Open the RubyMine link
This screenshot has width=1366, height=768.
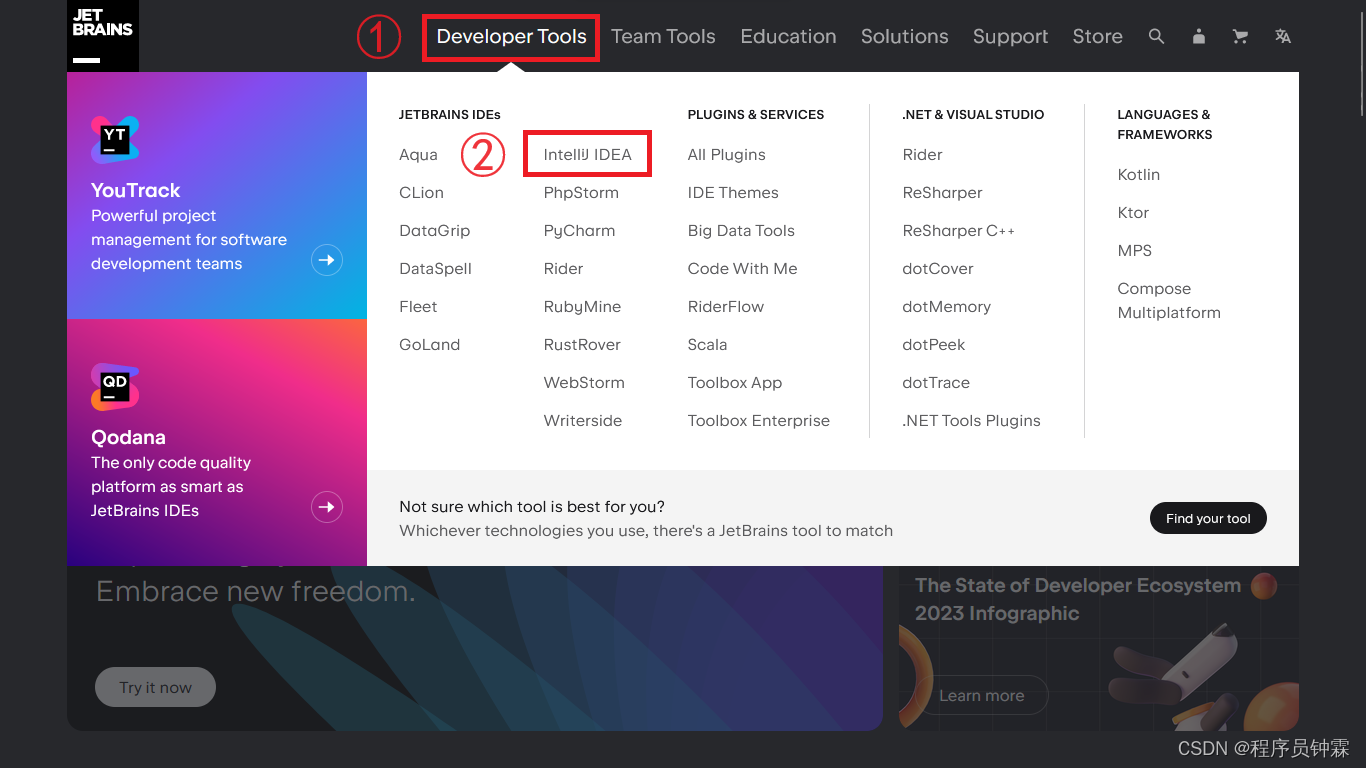pos(582,307)
